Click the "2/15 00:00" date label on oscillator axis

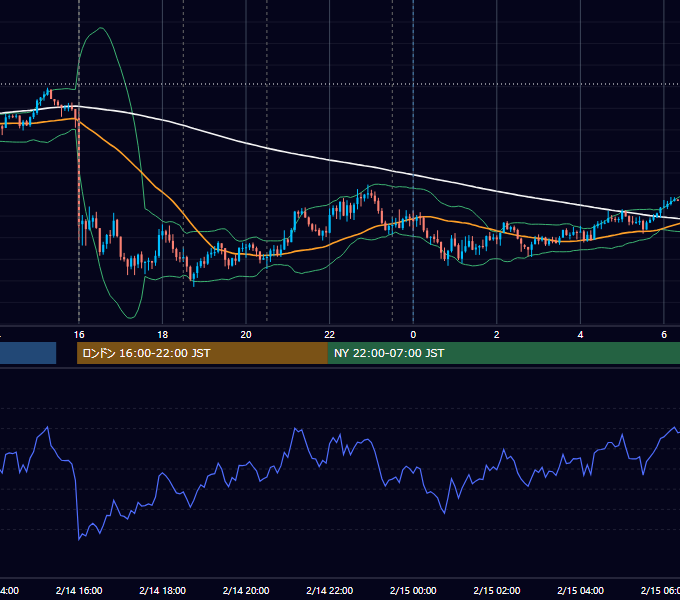coord(413,590)
